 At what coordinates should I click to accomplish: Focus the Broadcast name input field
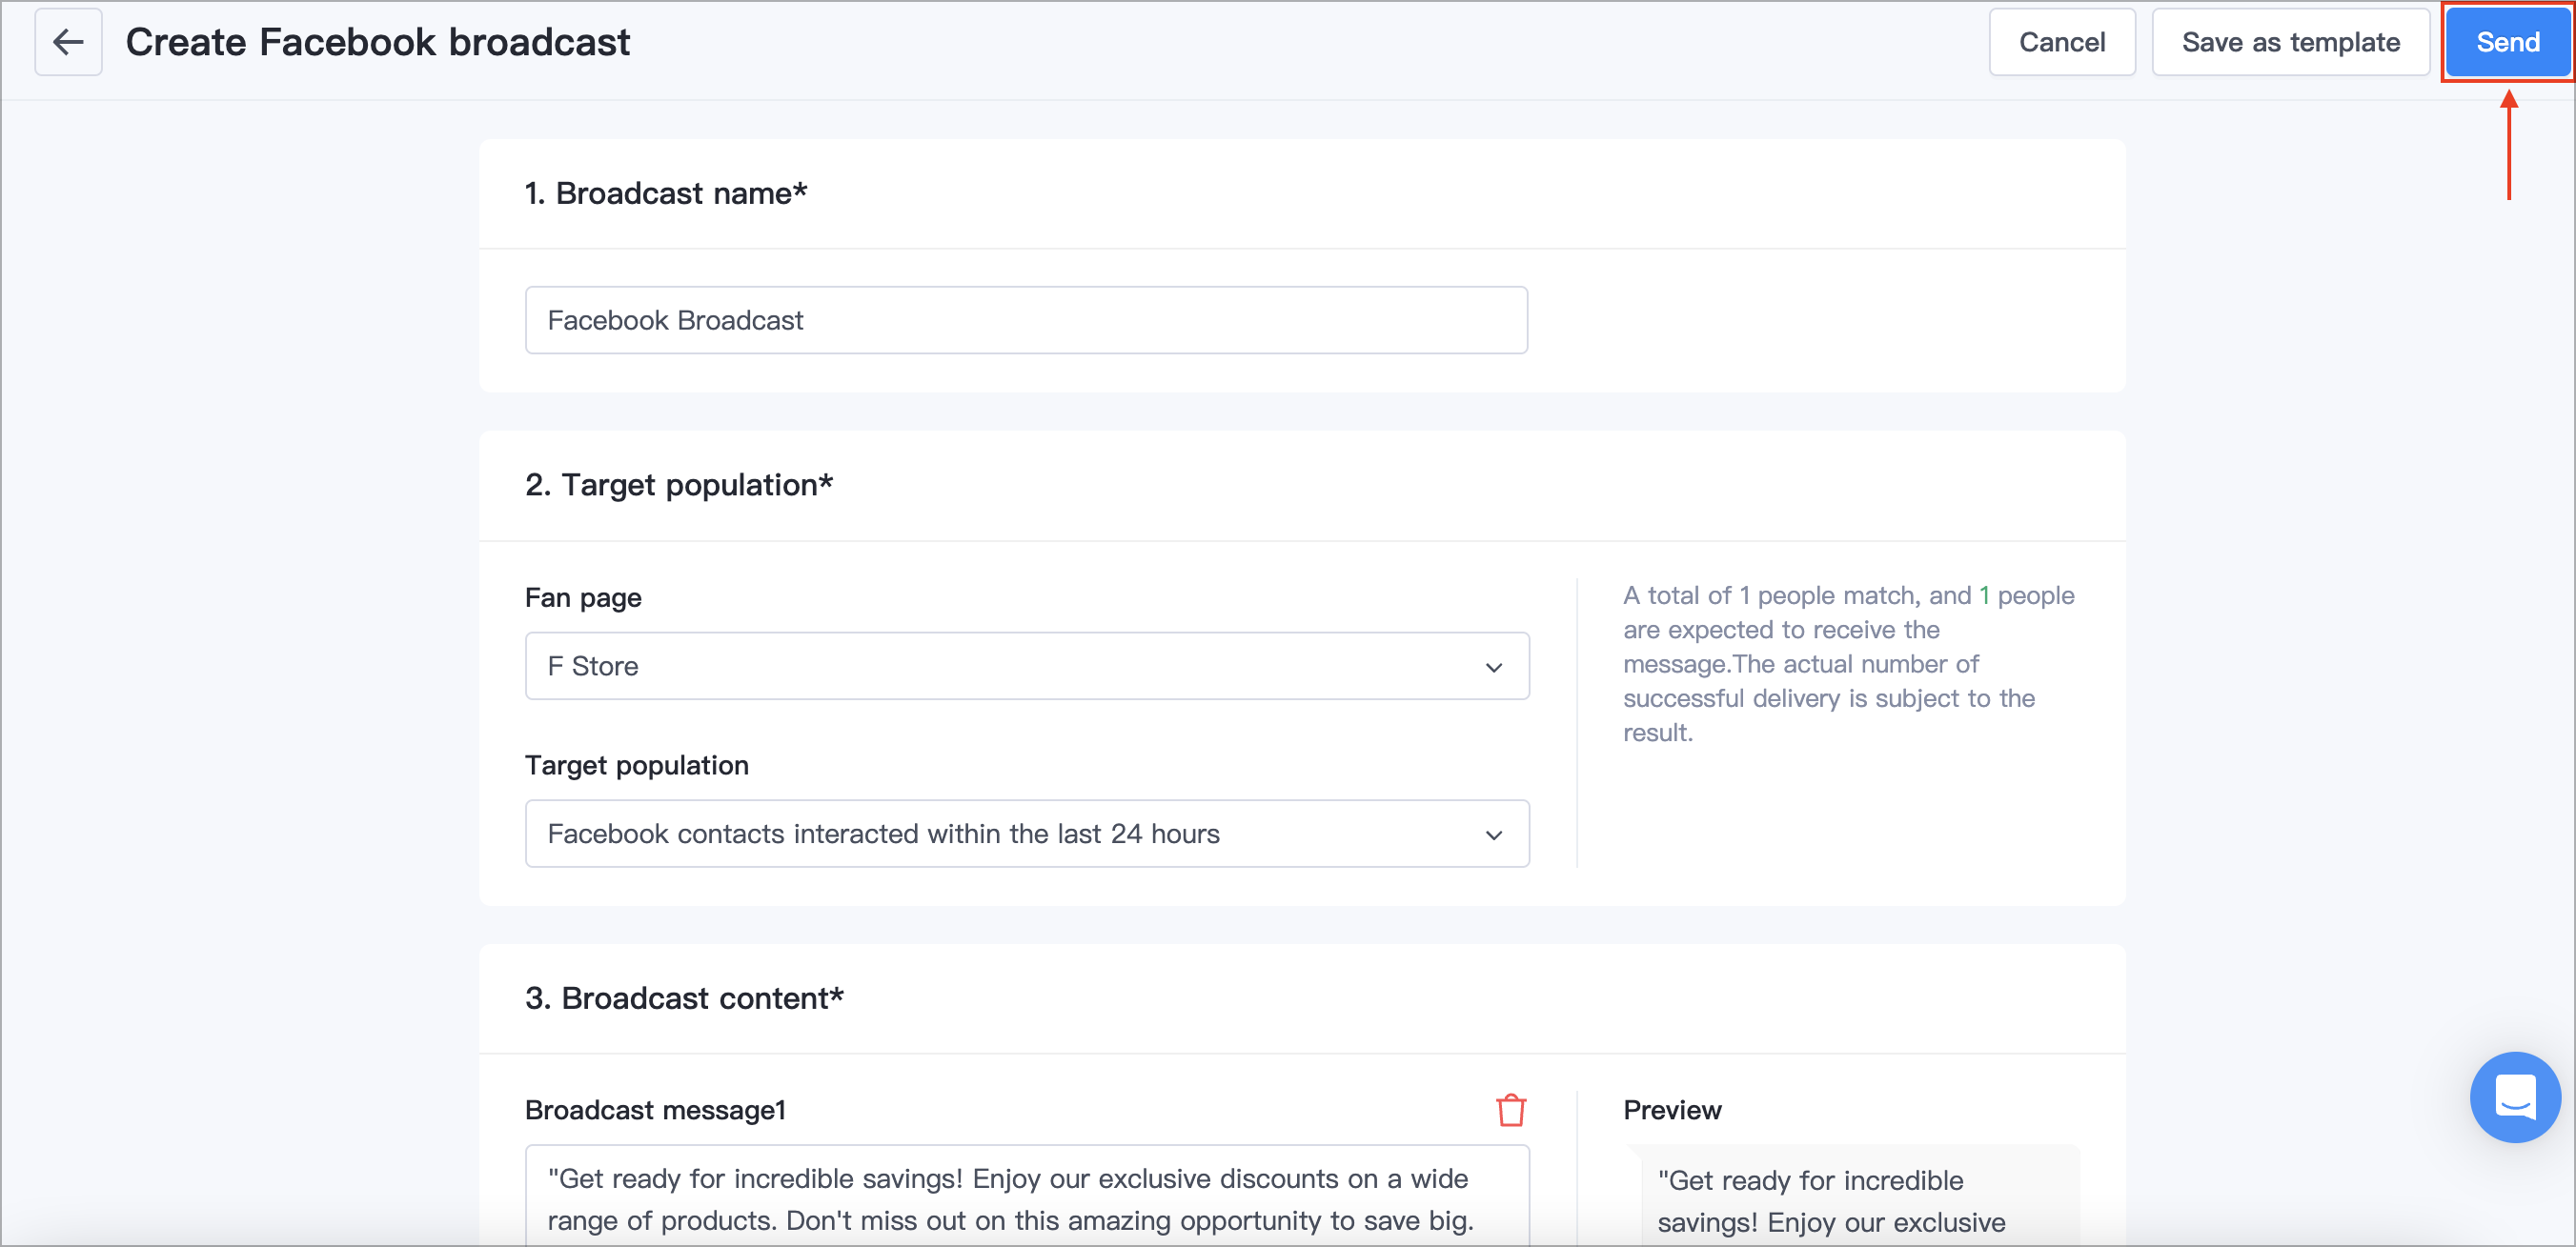coord(1026,320)
